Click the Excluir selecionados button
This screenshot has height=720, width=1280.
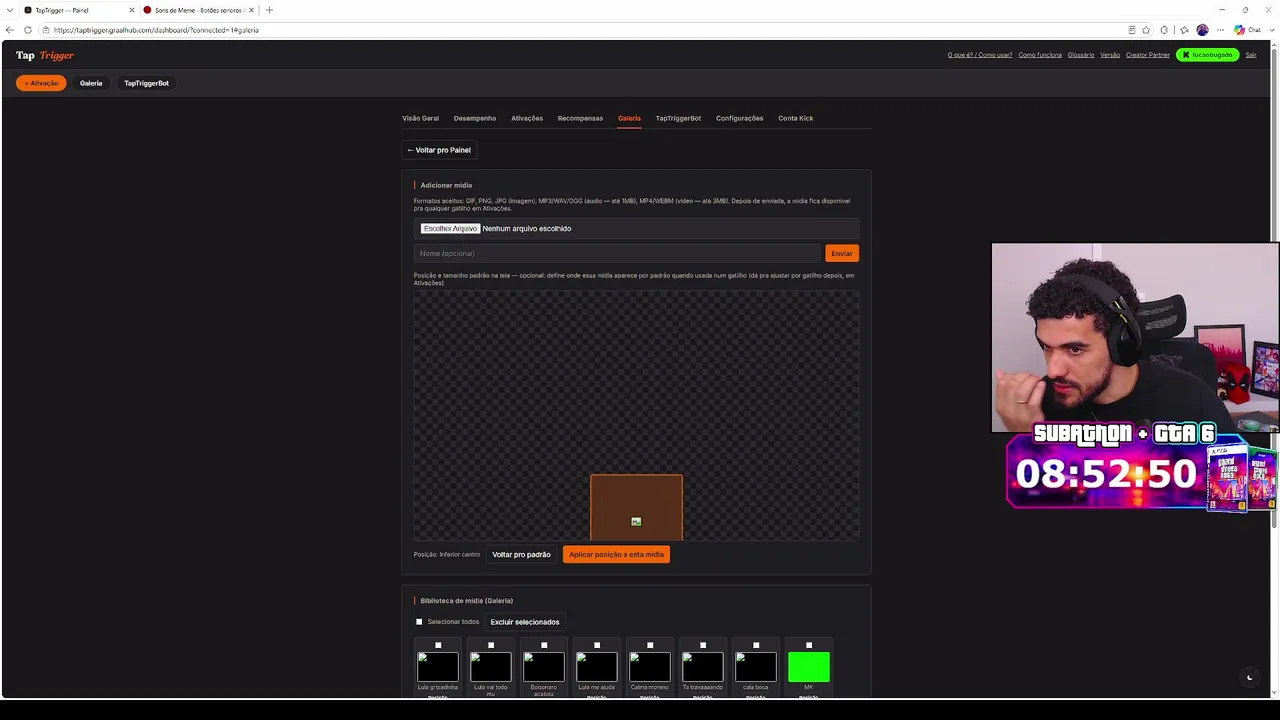525,622
